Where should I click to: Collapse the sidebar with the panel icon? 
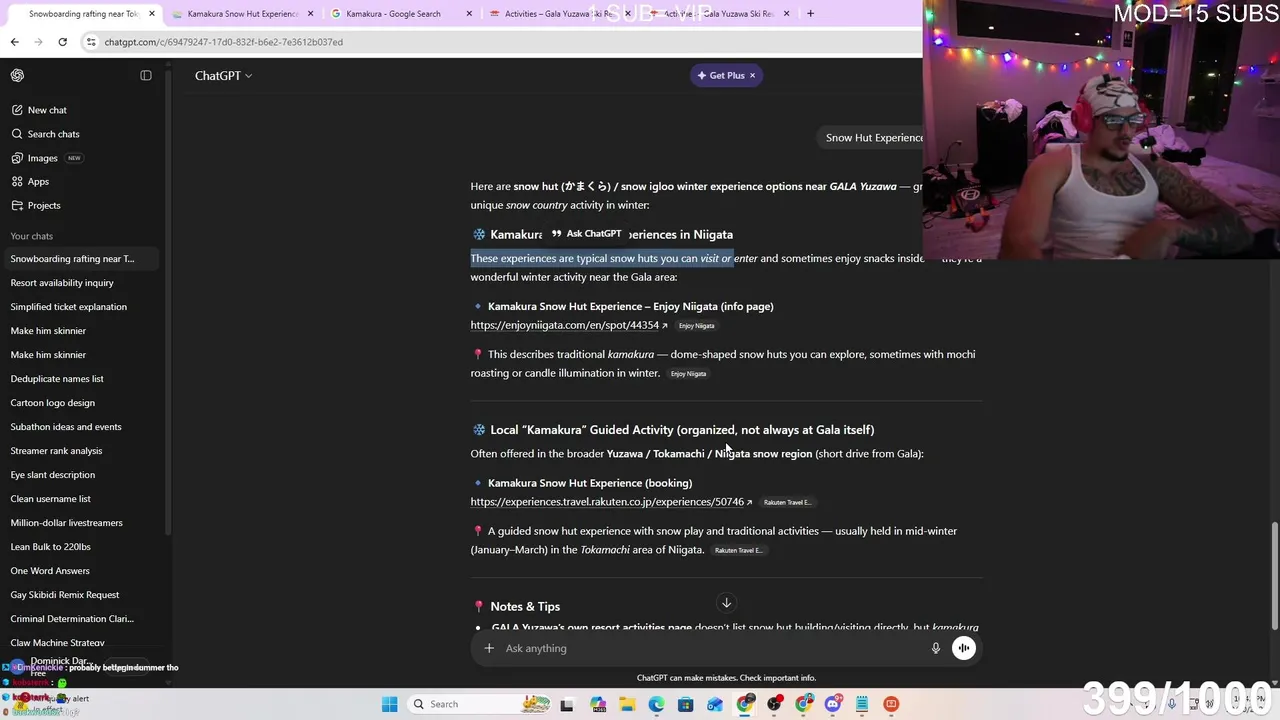click(146, 75)
